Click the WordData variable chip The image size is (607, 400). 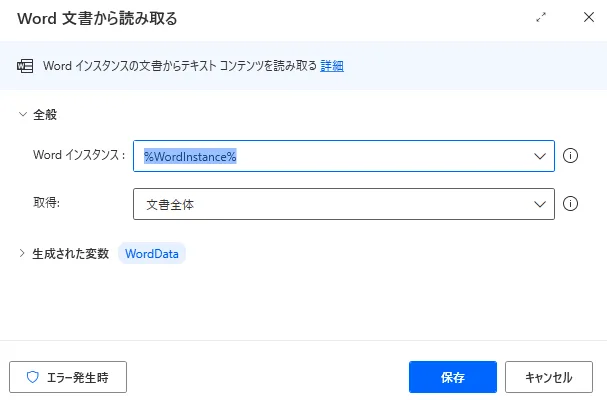[152, 254]
